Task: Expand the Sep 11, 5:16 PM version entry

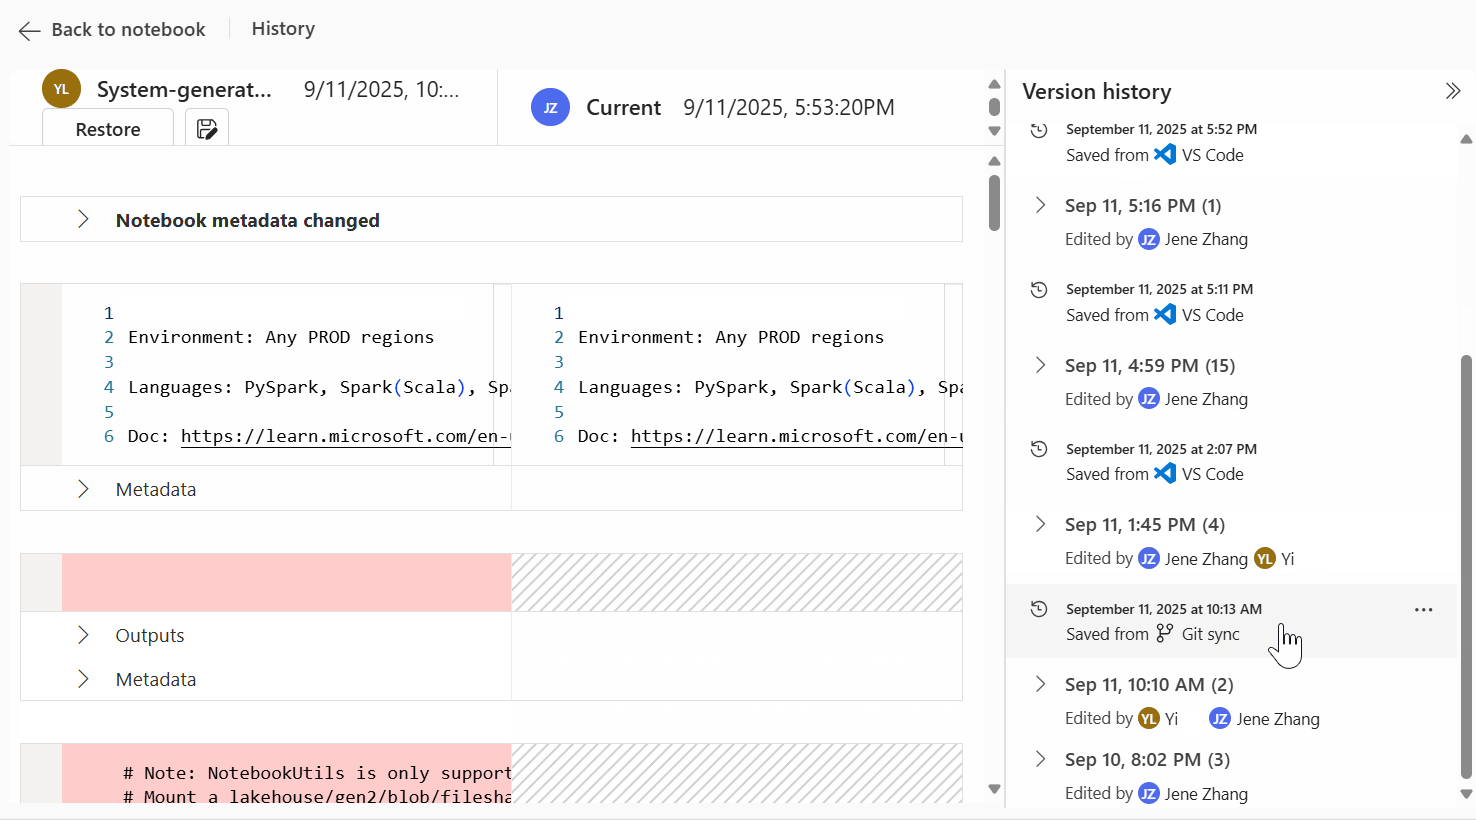Action: [1039, 205]
